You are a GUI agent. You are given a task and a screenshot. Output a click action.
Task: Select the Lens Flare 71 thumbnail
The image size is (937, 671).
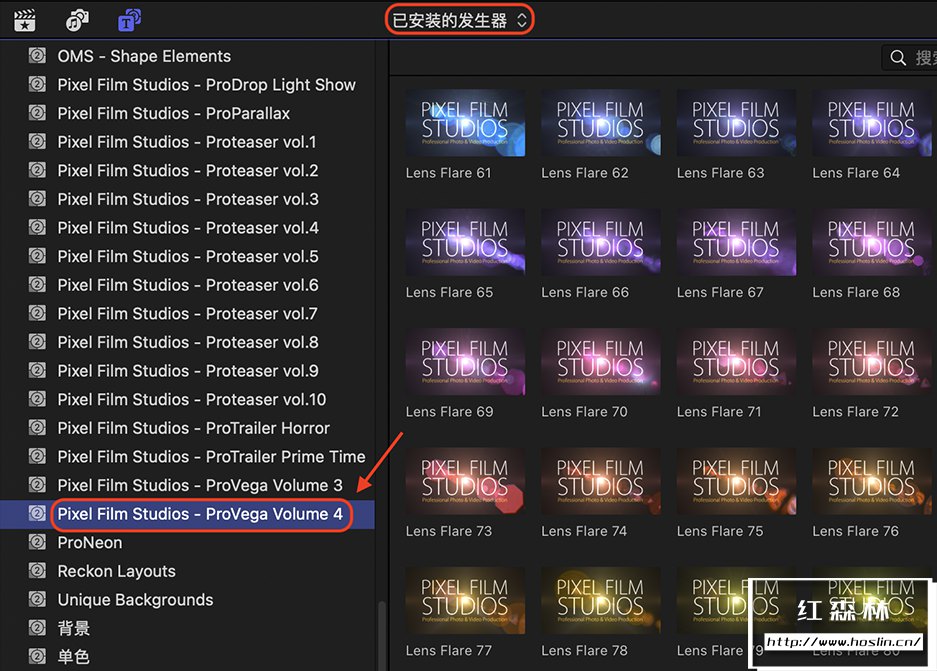pyautogui.click(x=736, y=361)
